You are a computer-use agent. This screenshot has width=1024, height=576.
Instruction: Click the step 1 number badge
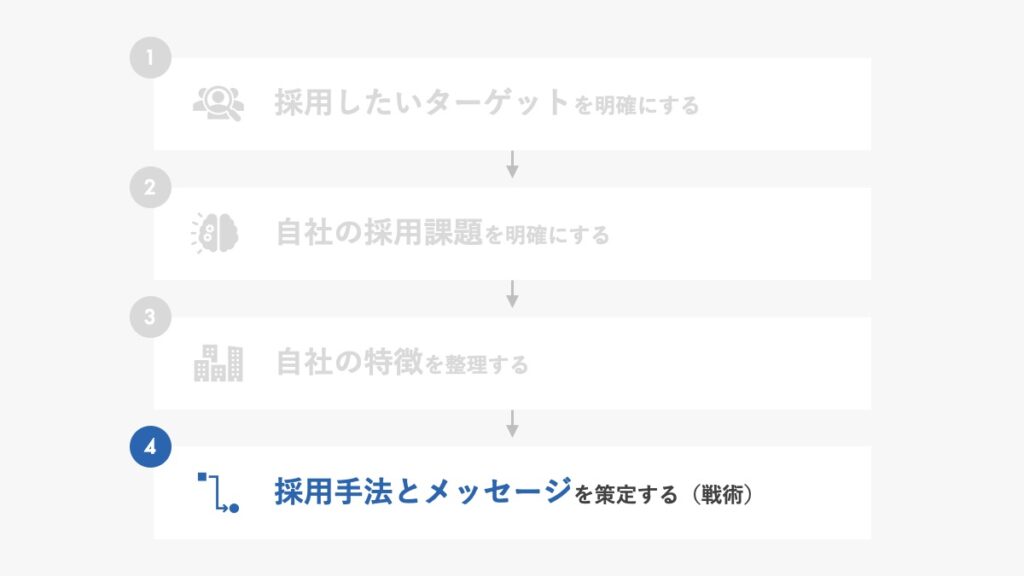(150, 57)
